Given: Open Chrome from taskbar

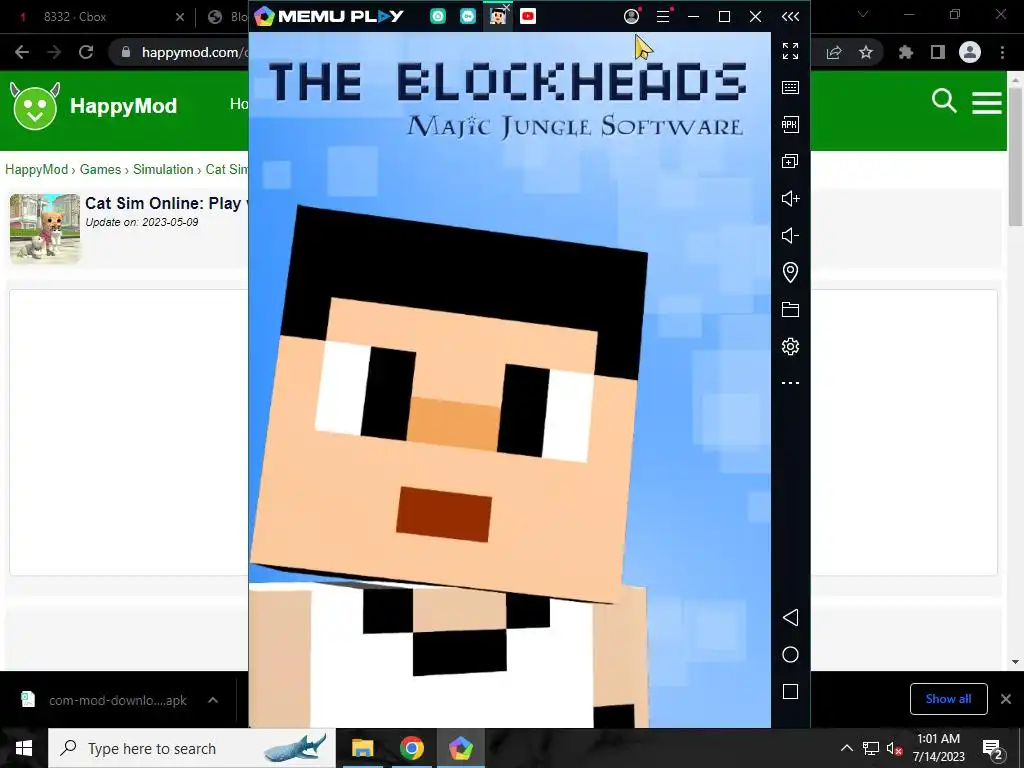Looking at the screenshot, I should coord(411,748).
